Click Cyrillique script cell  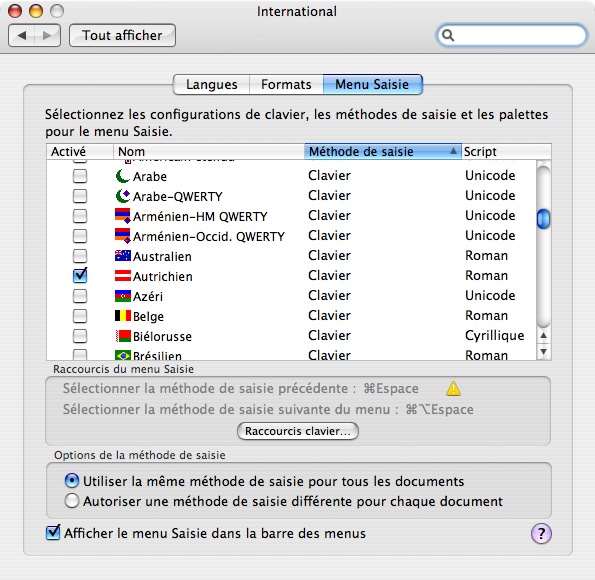tap(494, 336)
